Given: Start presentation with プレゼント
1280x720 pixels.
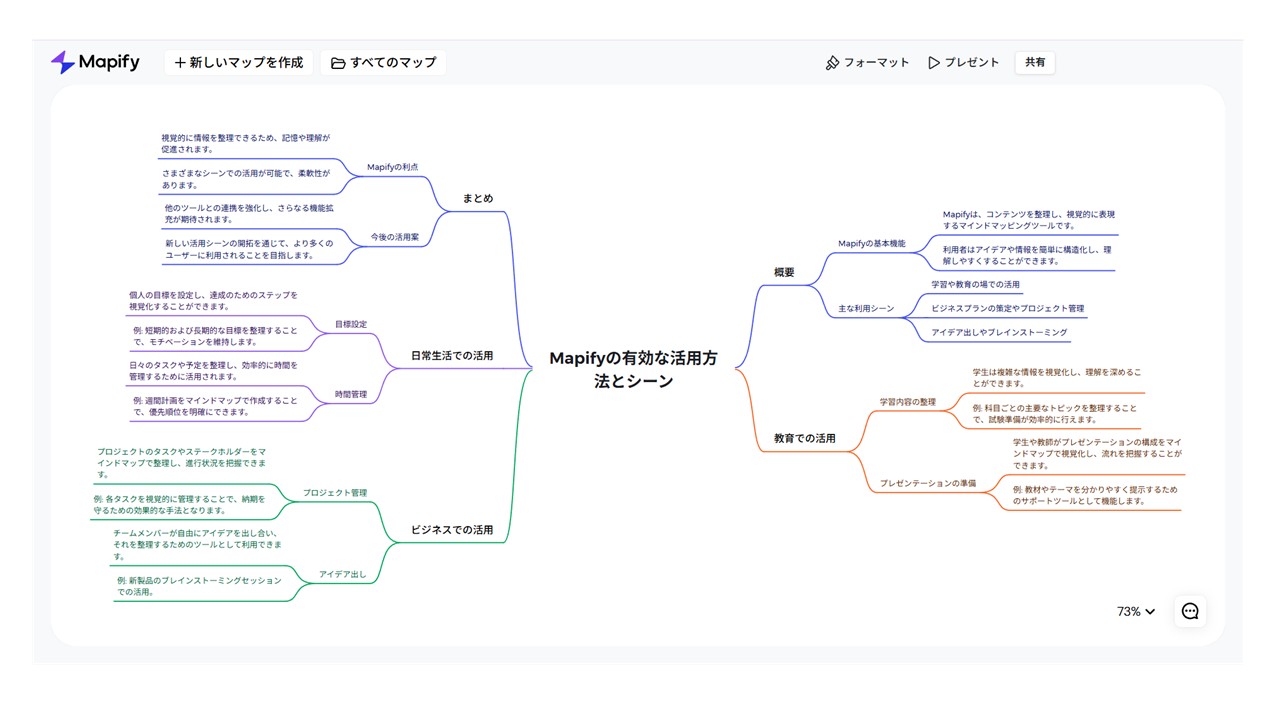Looking at the screenshot, I should (x=963, y=62).
